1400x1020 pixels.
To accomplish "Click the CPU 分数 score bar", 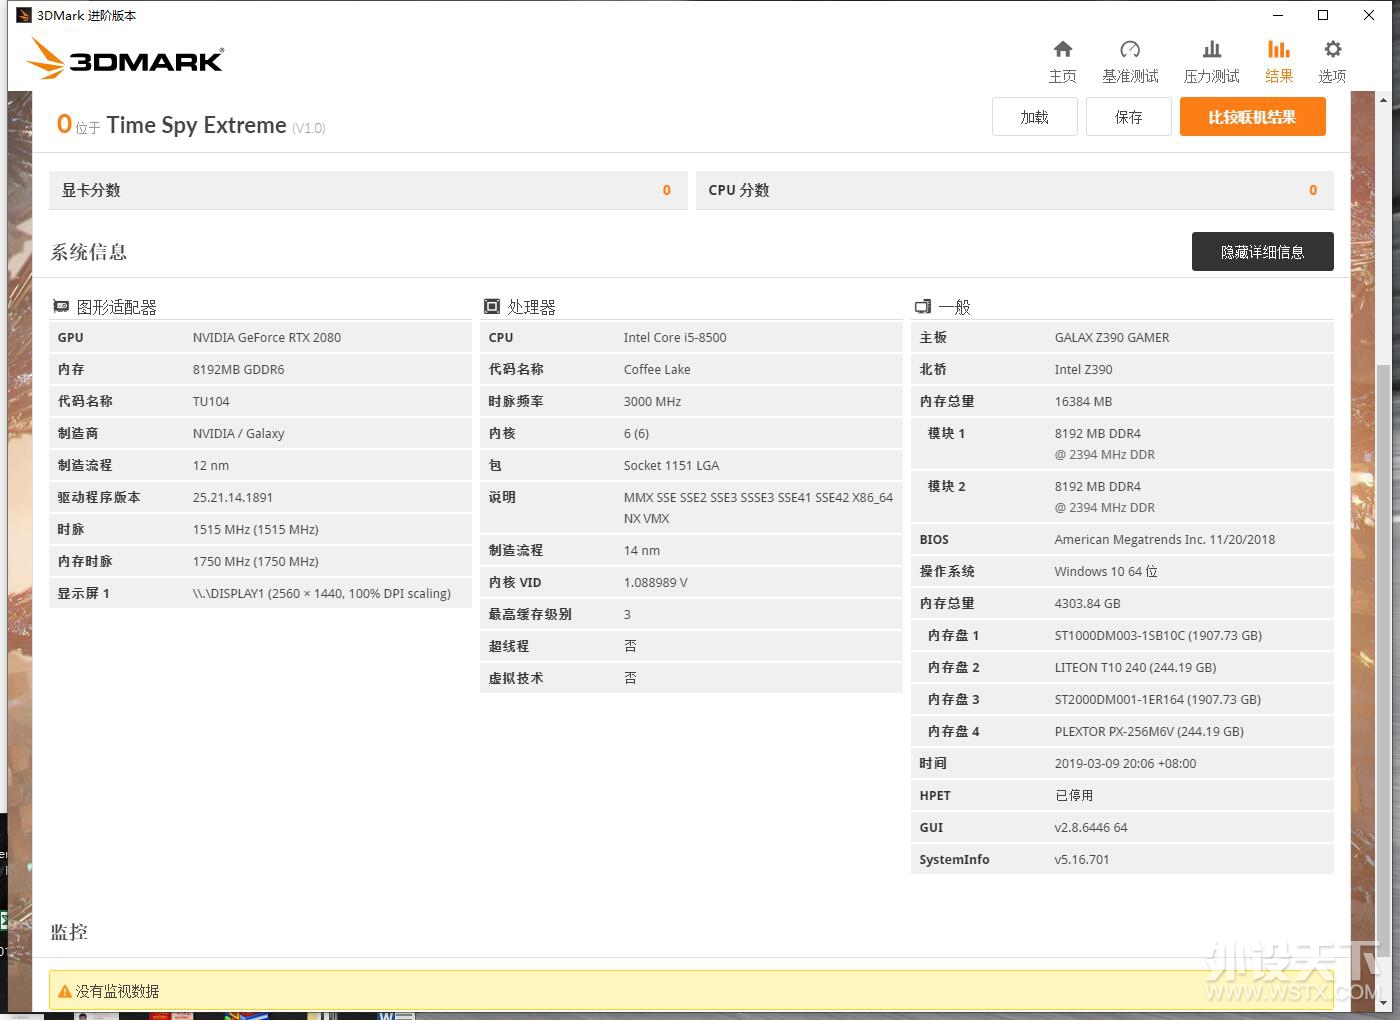I will click(x=1015, y=190).
